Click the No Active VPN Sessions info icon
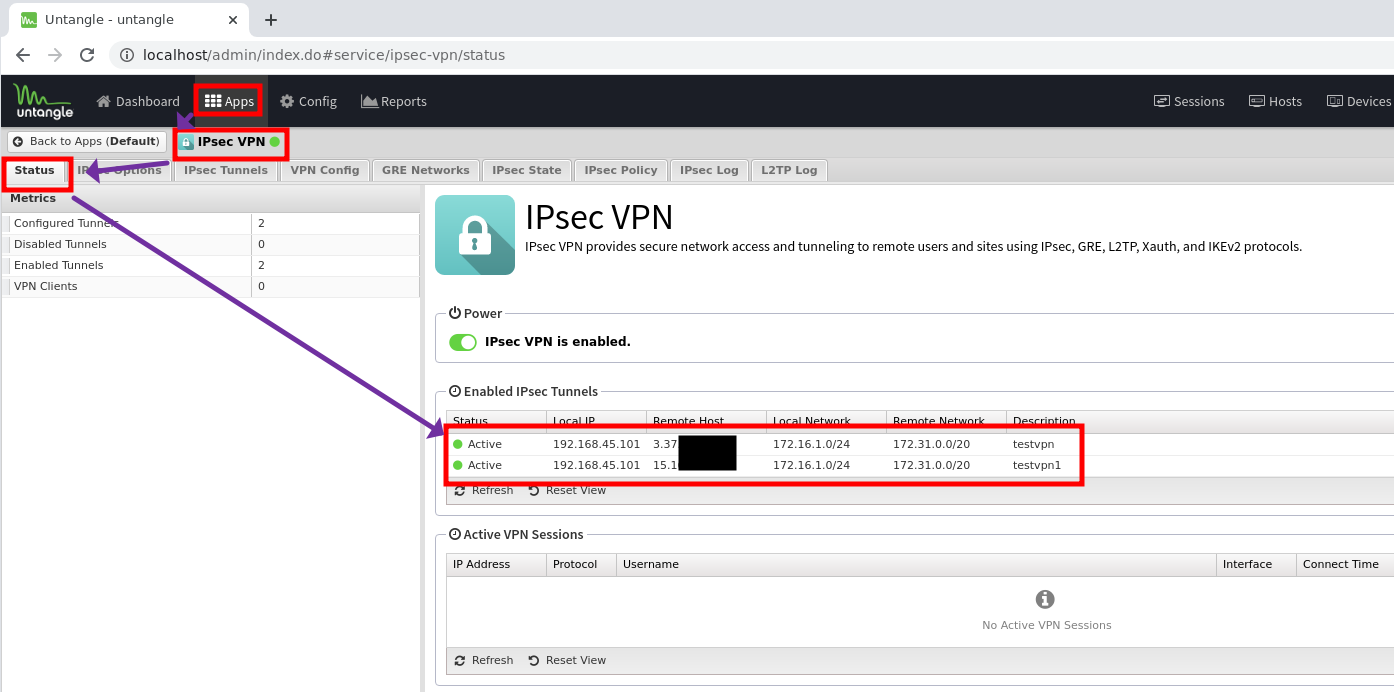The image size is (1394, 692). (1045, 599)
